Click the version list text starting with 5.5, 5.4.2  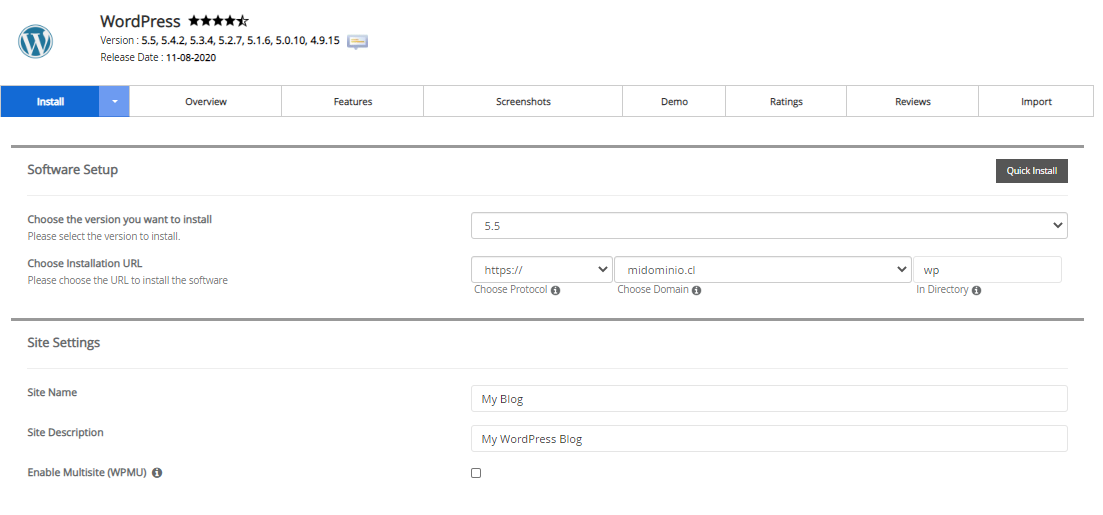pos(241,41)
